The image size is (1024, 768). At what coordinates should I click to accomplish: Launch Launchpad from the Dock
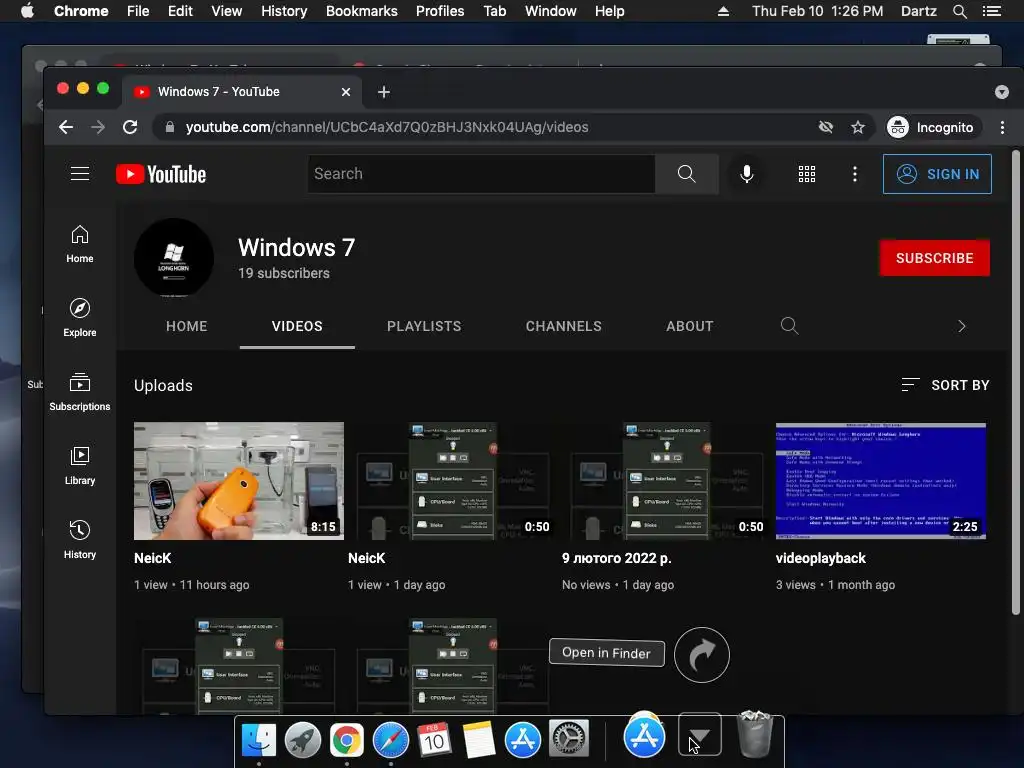click(302, 740)
